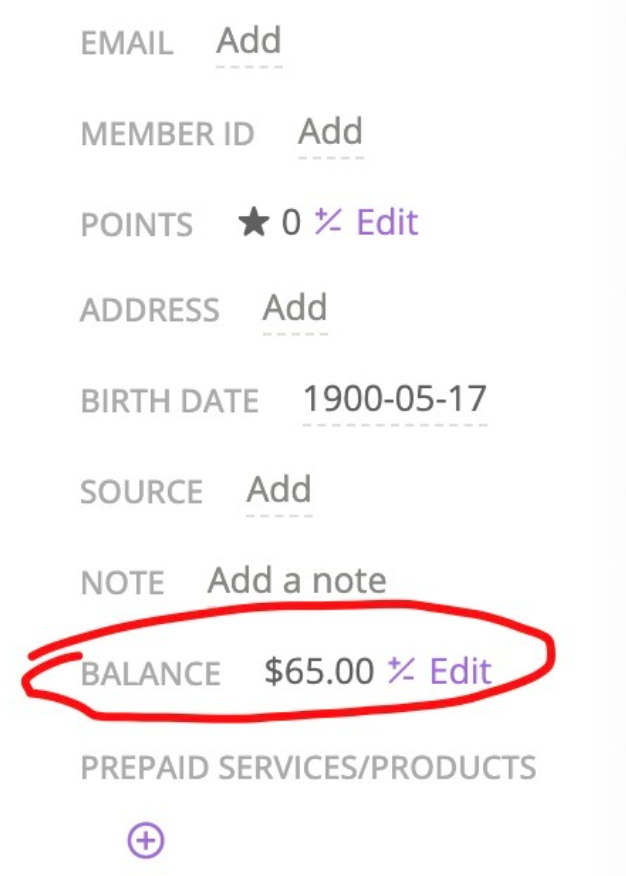This screenshot has height=876, width=626.
Task: Click the plus/minus icon for Balance
Action: pyautogui.click(x=402, y=670)
